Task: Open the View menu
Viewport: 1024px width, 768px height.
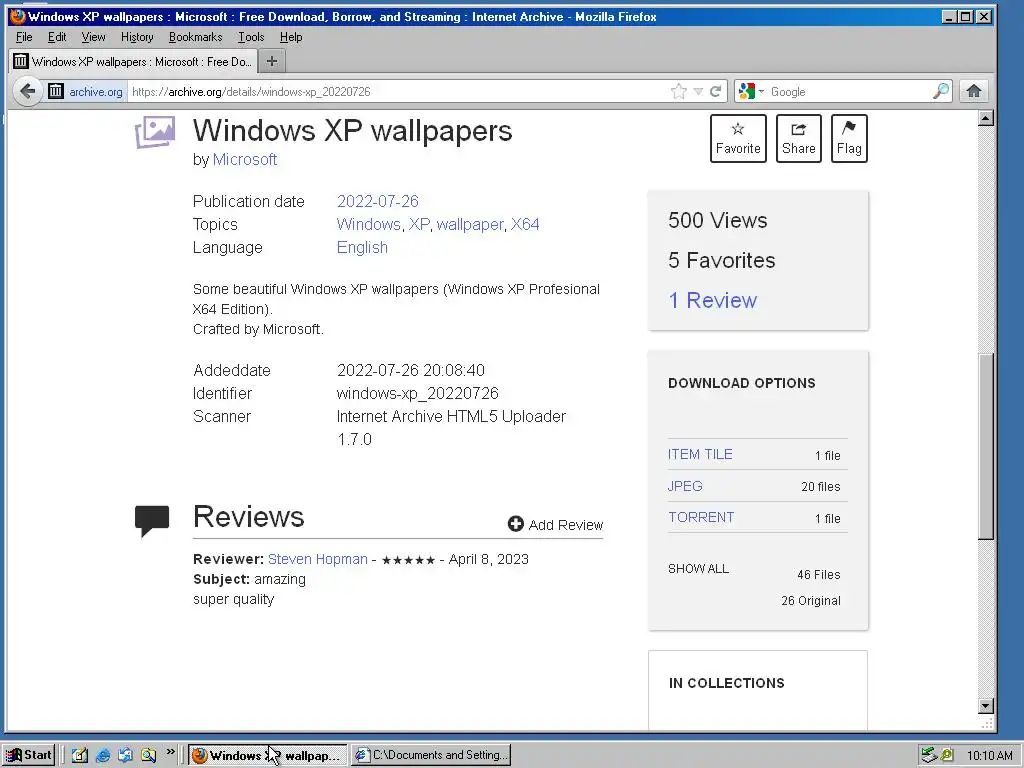Action: pyautogui.click(x=93, y=37)
